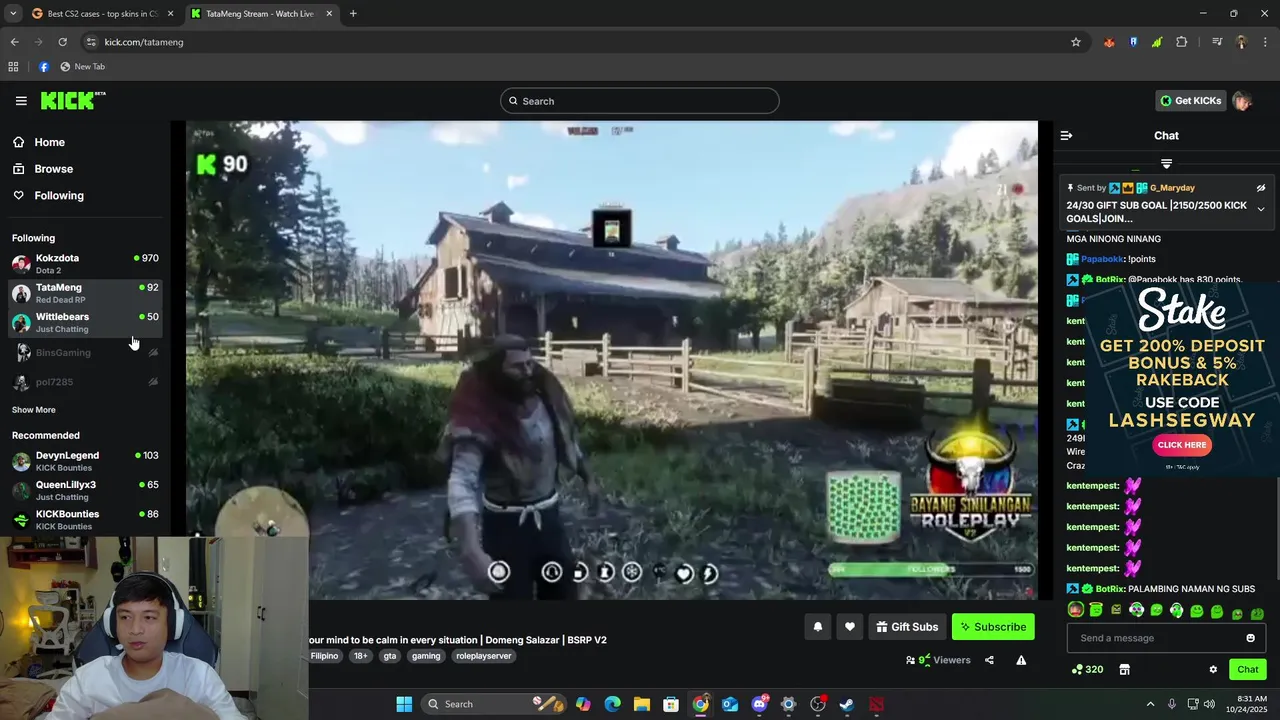Open Wittlebears channel in Following list

click(85, 322)
